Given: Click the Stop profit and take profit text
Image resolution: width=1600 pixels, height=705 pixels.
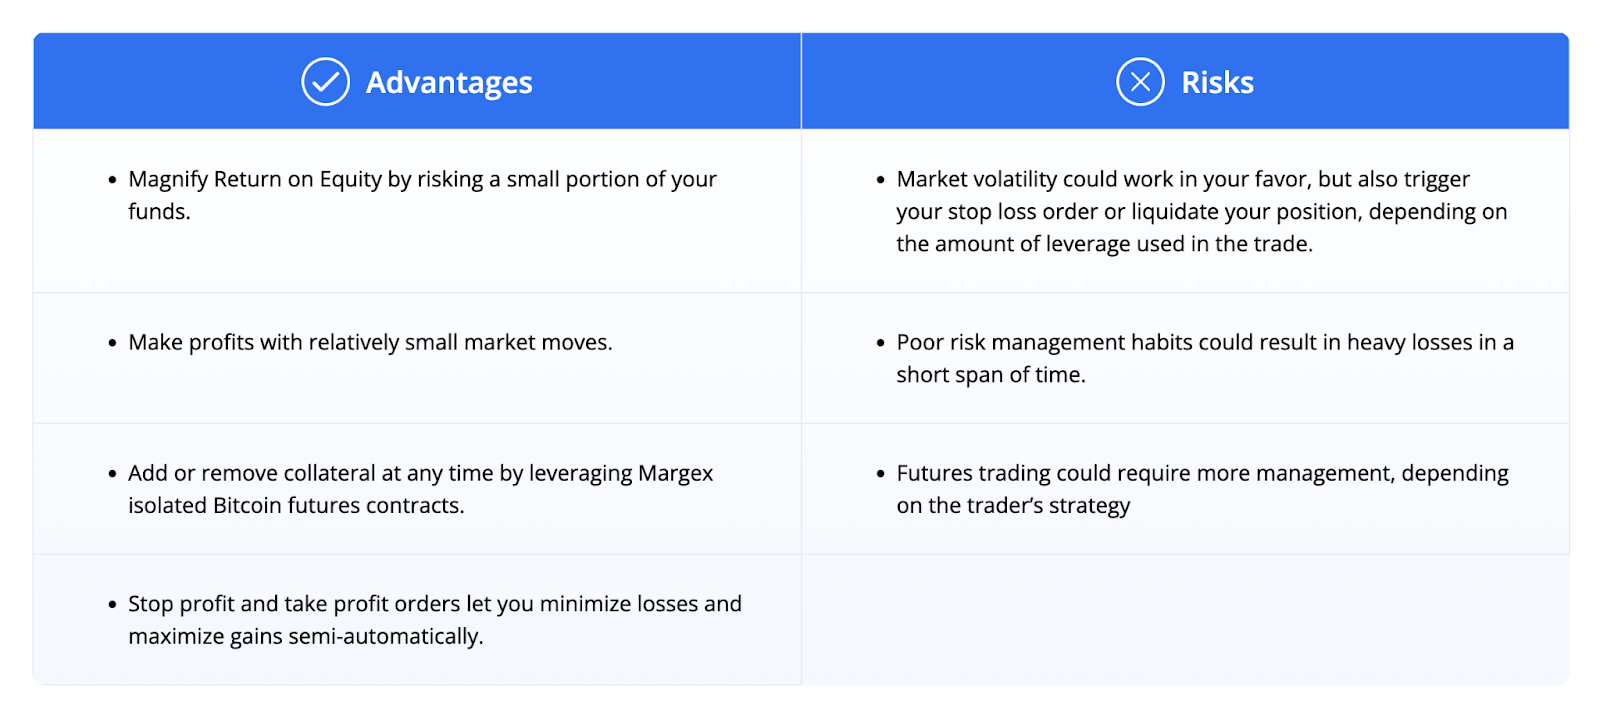Looking at the screenshot, I should [x=435, y=620].
